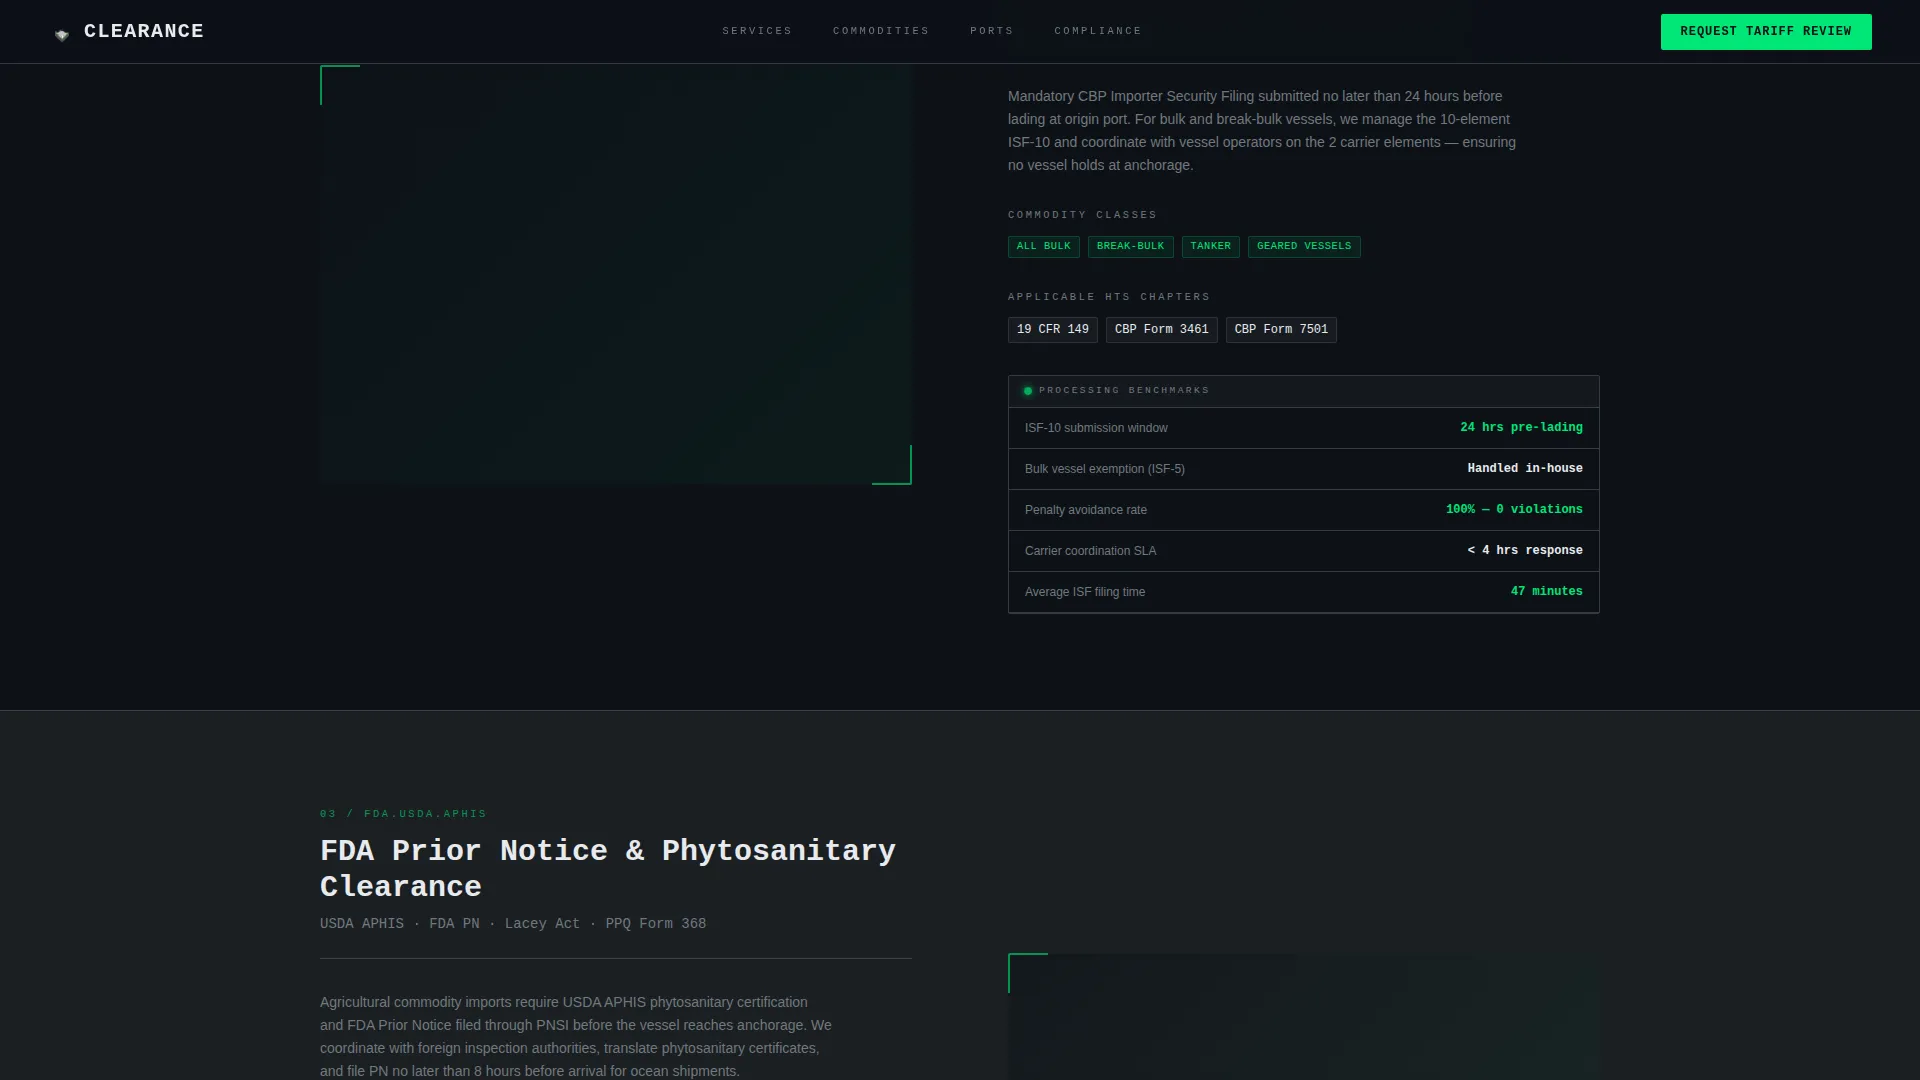Click the 'USDA APHIS · FDA PN' subtitle line
This screenshot has width=1920, height=1080.
point(513,924)
